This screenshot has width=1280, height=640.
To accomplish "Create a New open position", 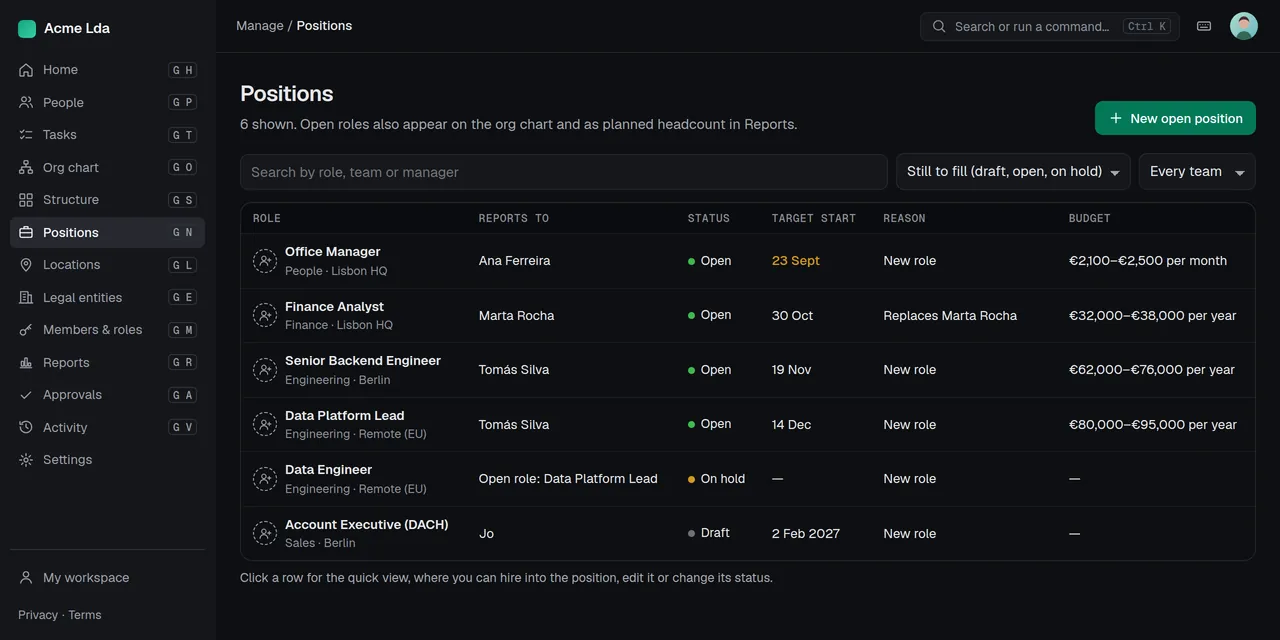I will click(x=1175, y=118).
